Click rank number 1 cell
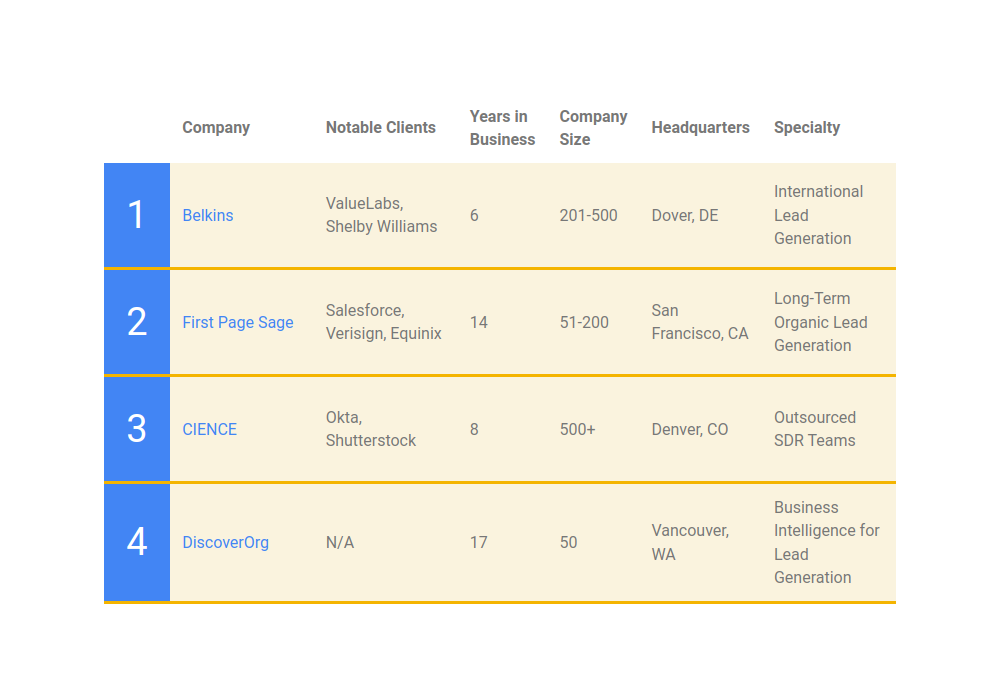The height and width of the screenshot is (700, 990). (137, 215)
